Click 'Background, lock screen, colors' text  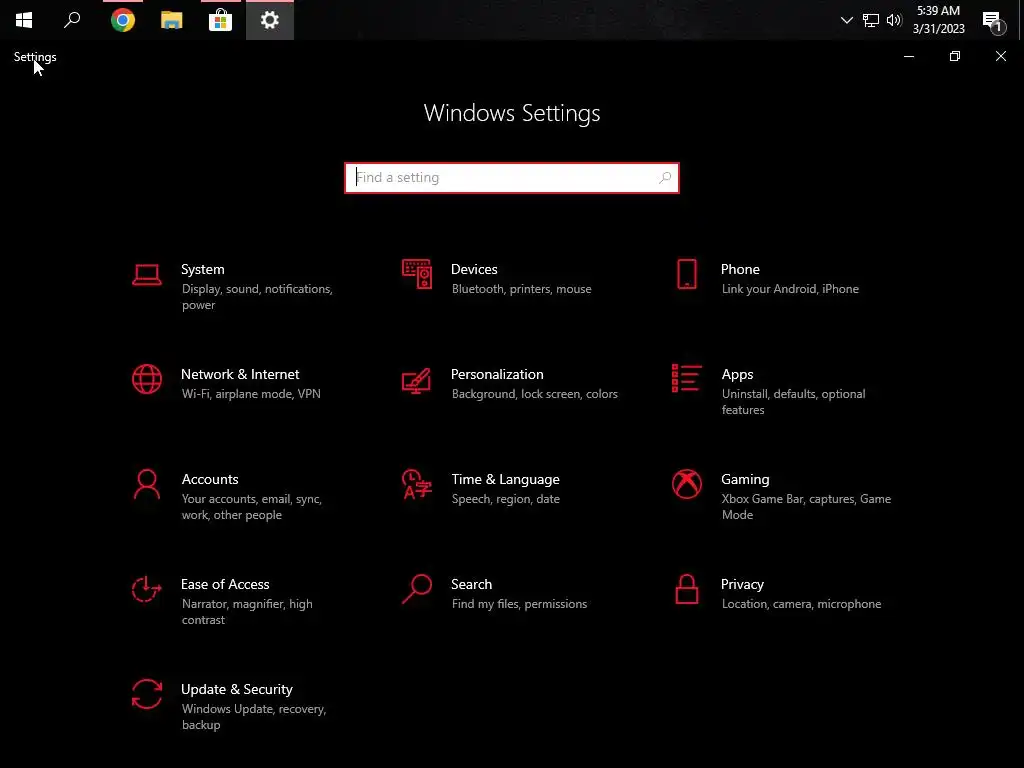point(534,394)
